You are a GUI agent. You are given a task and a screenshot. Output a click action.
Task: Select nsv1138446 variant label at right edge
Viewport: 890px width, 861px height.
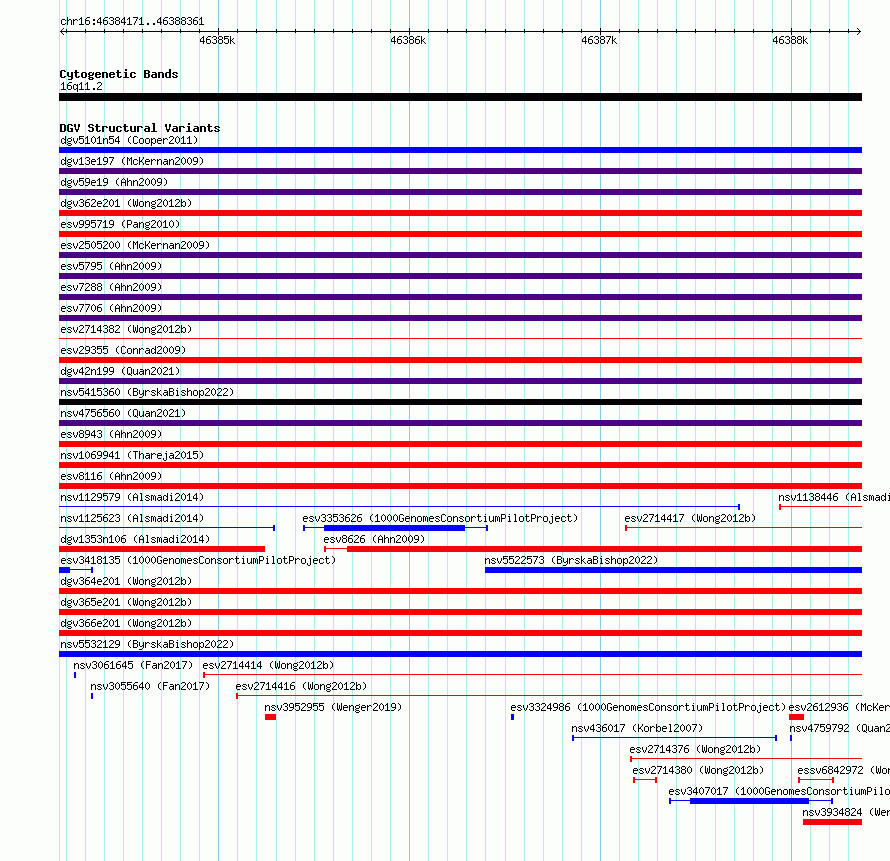pos(834,497)
